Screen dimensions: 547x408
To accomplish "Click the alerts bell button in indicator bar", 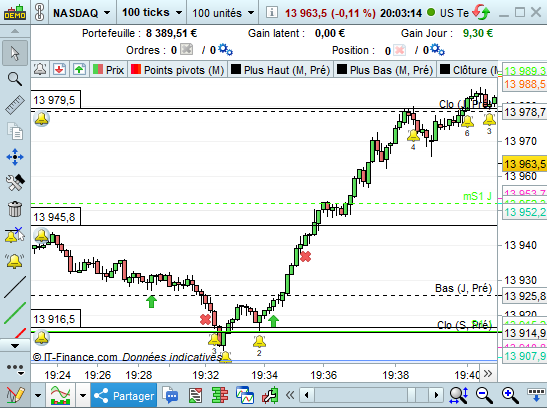I will [40, 69].
